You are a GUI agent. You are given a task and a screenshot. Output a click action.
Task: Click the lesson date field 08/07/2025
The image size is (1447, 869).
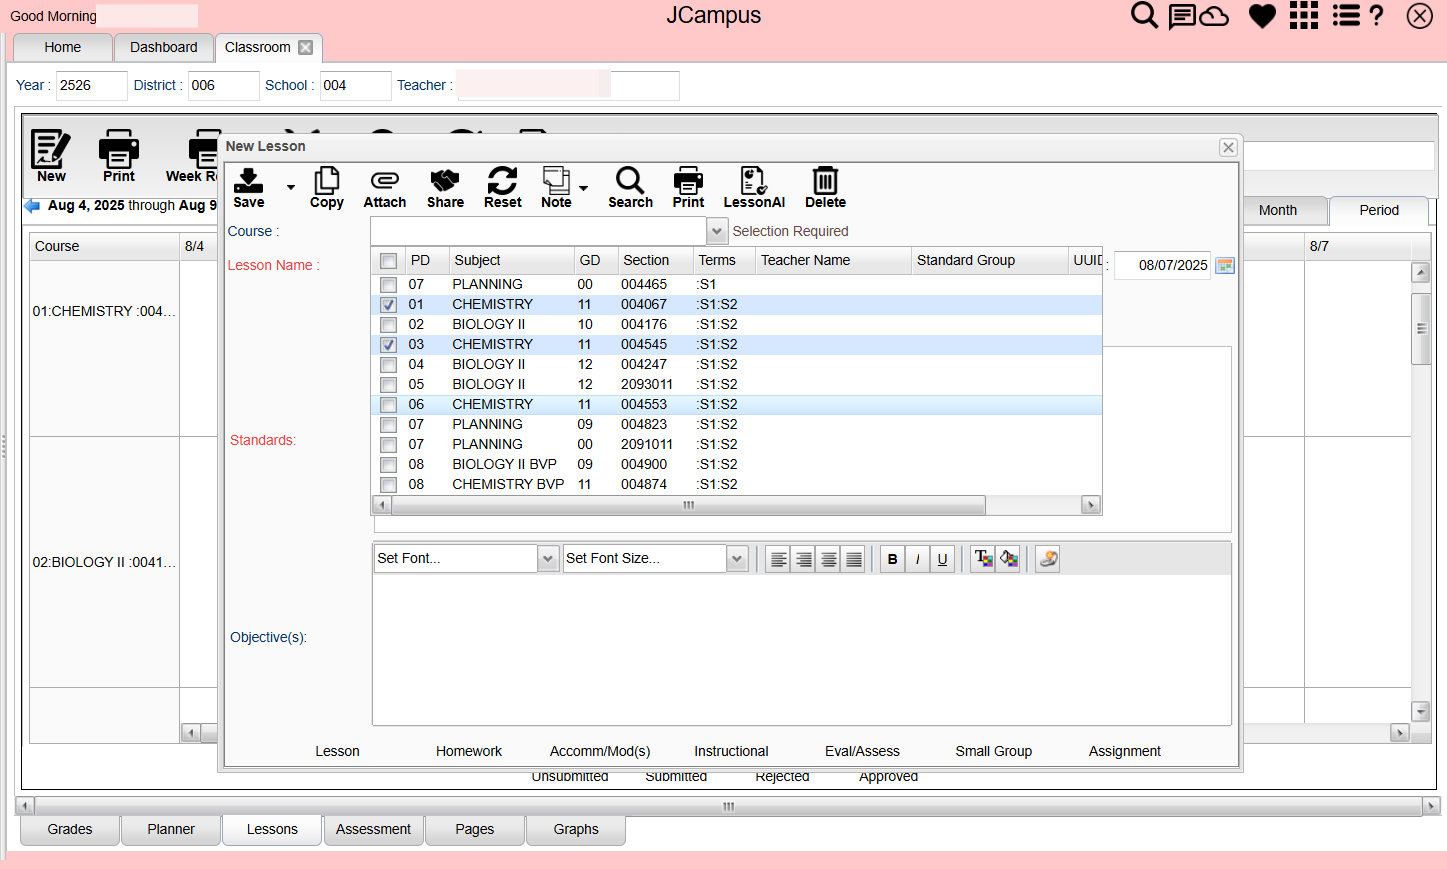1163,265
